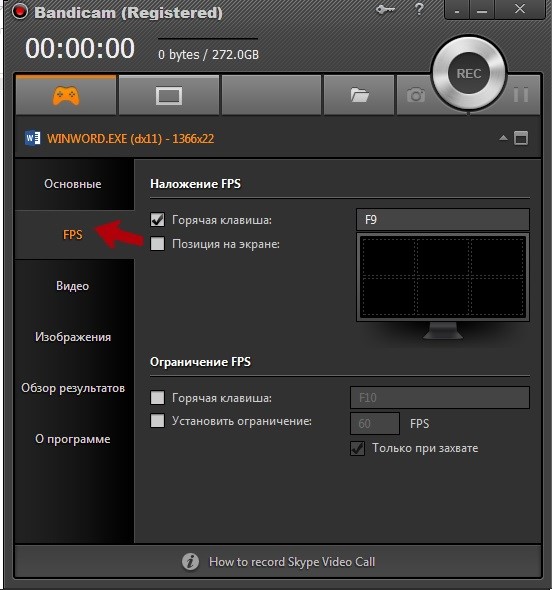Click the WINWORD.EXE (dx11) target text
This screenshot has height=590, width=552.
[131, 139]
